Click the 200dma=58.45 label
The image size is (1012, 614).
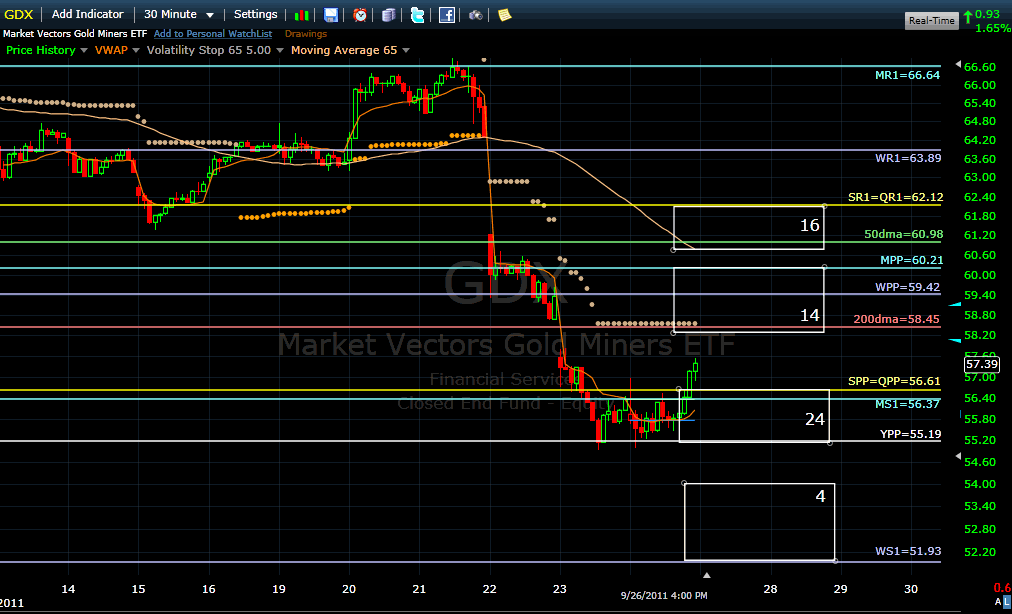pyautogui.click(x=896, y=319)
